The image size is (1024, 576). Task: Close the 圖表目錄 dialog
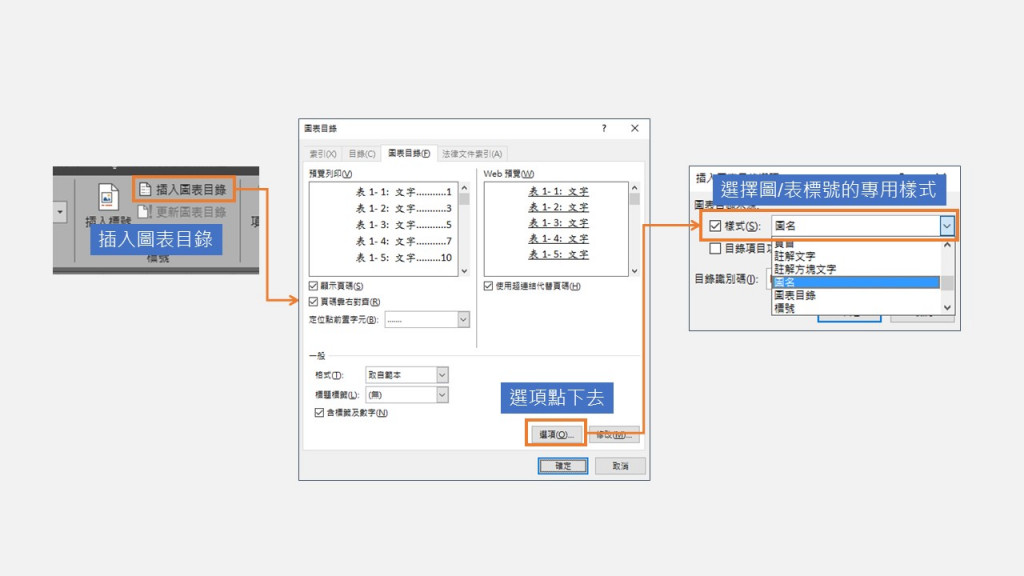(635, 128)
